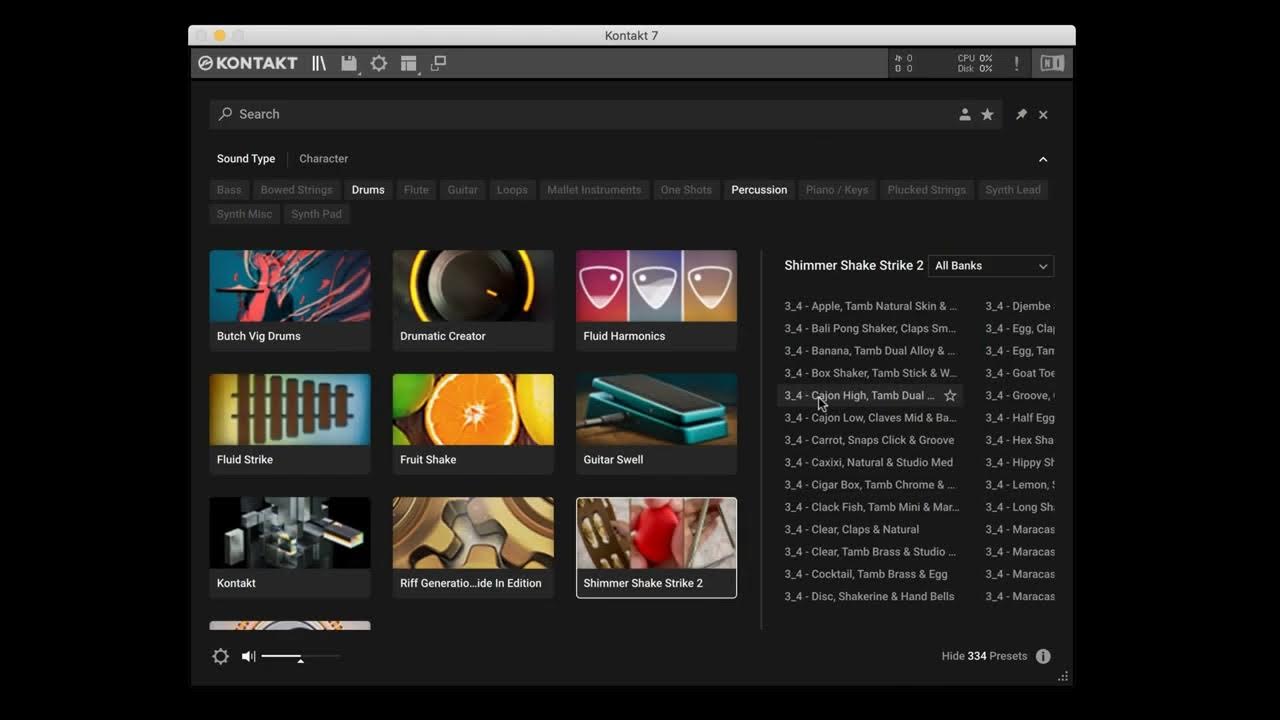Load preset 3_4 - Banana, Tamb Dual Alloy
Viewport: 1280px width, 720px height.
[x=870, y=351]
